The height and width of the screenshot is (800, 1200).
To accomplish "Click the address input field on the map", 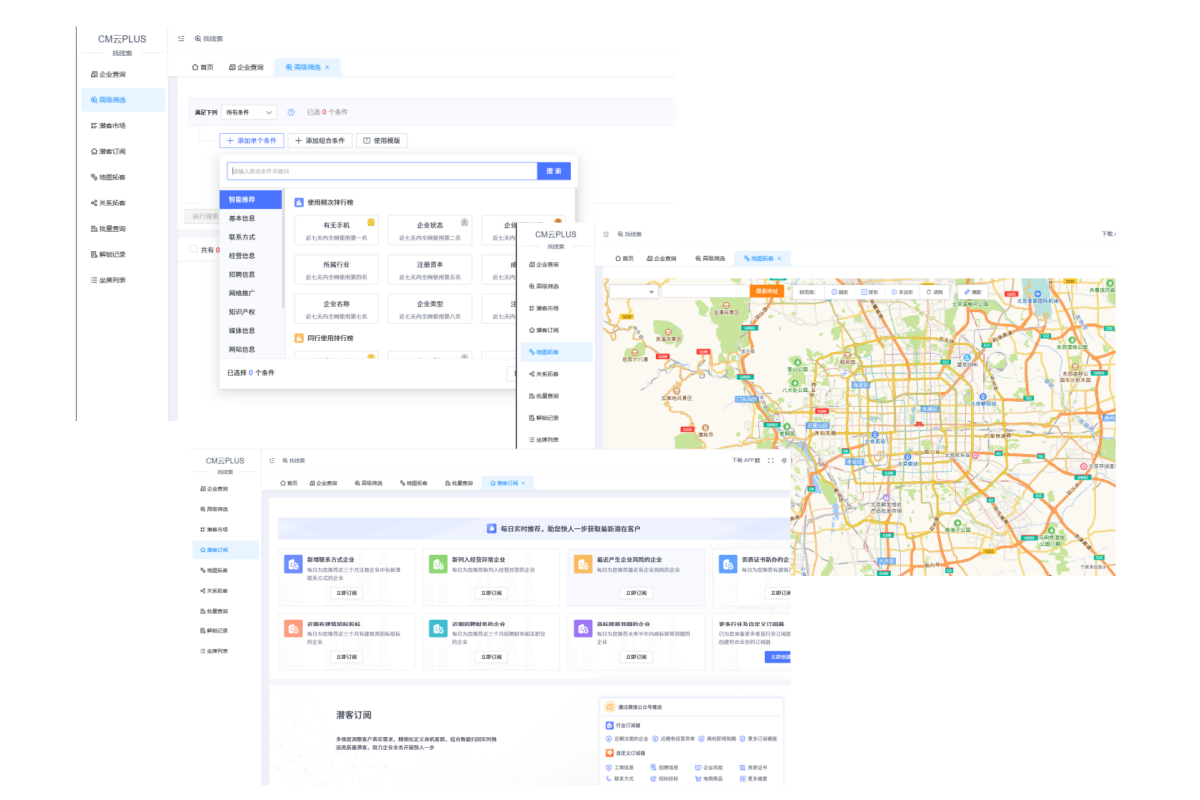I will point(705,292).
